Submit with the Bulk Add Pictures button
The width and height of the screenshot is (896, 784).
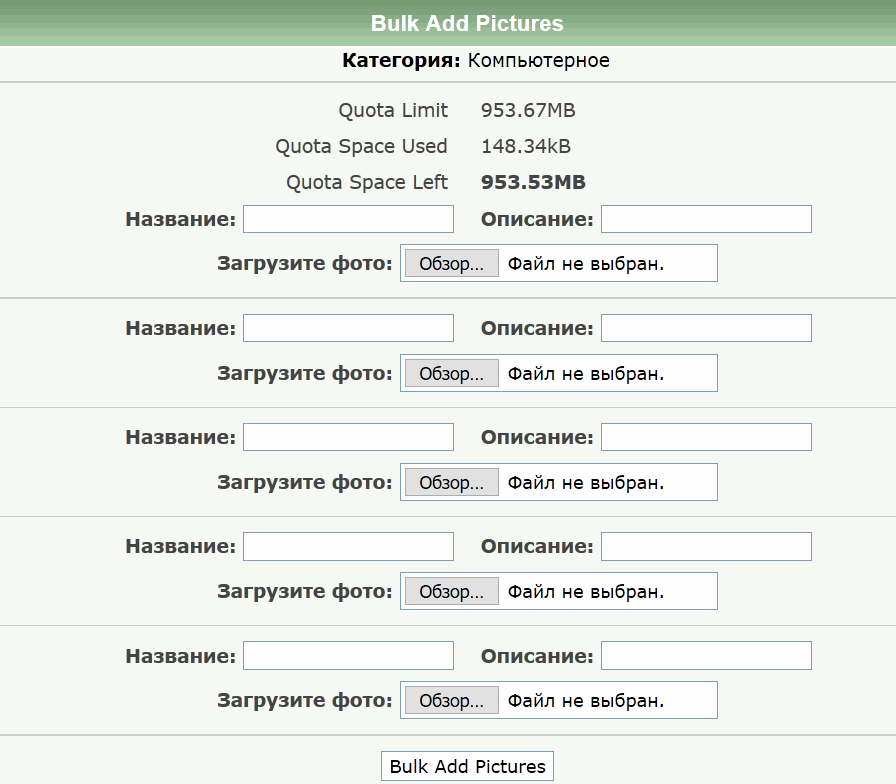tap(467, 766)
